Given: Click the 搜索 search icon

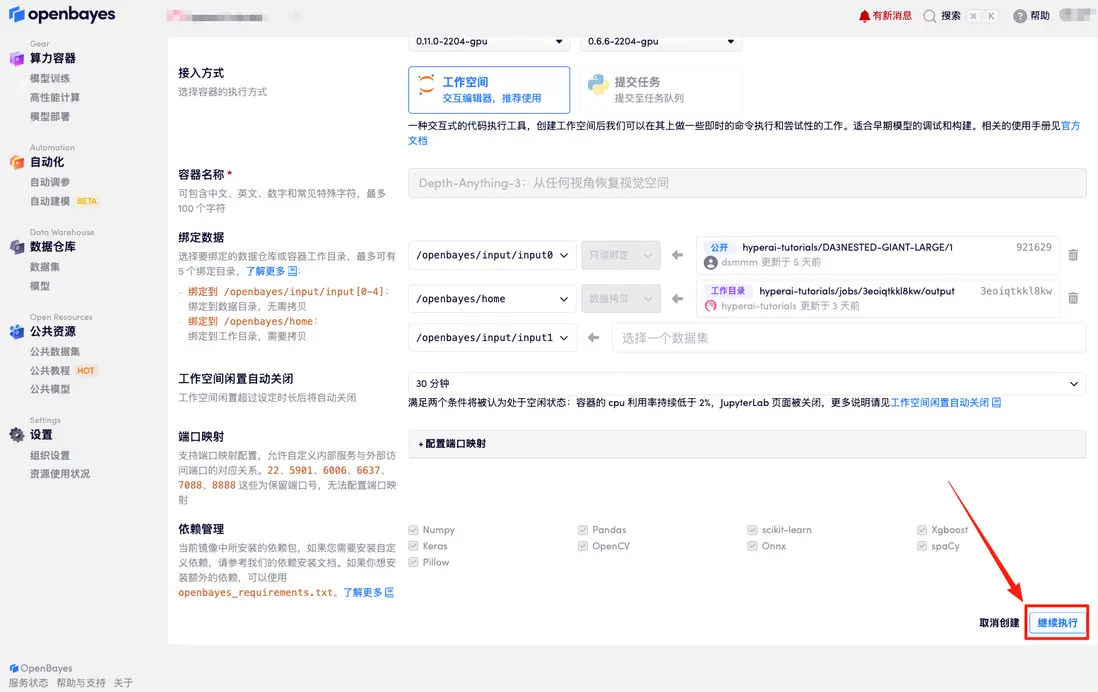Looking at the screenshot, I should pos(931,15).
